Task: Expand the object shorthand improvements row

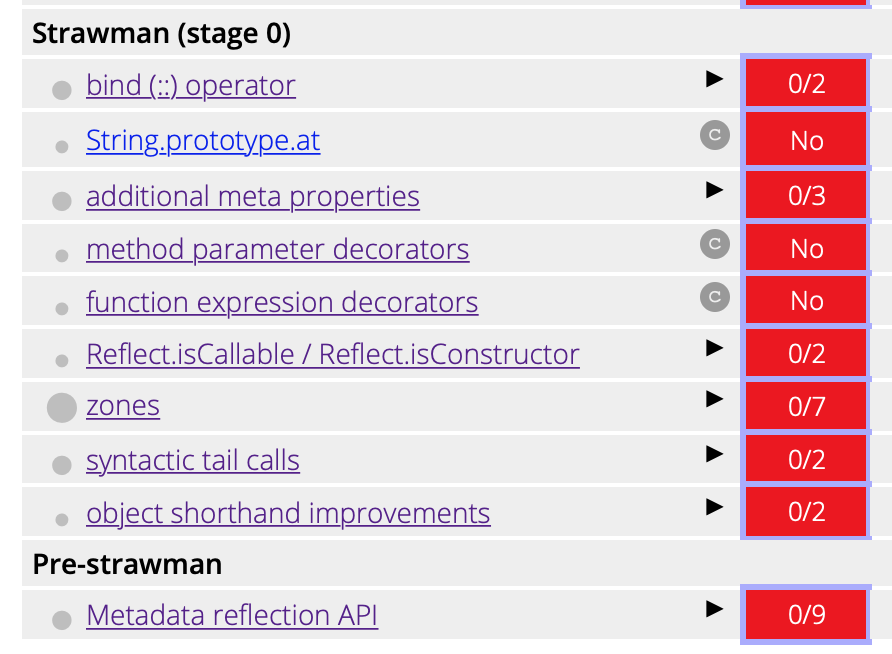Action: pyautogui.click(x=714, y=507)
